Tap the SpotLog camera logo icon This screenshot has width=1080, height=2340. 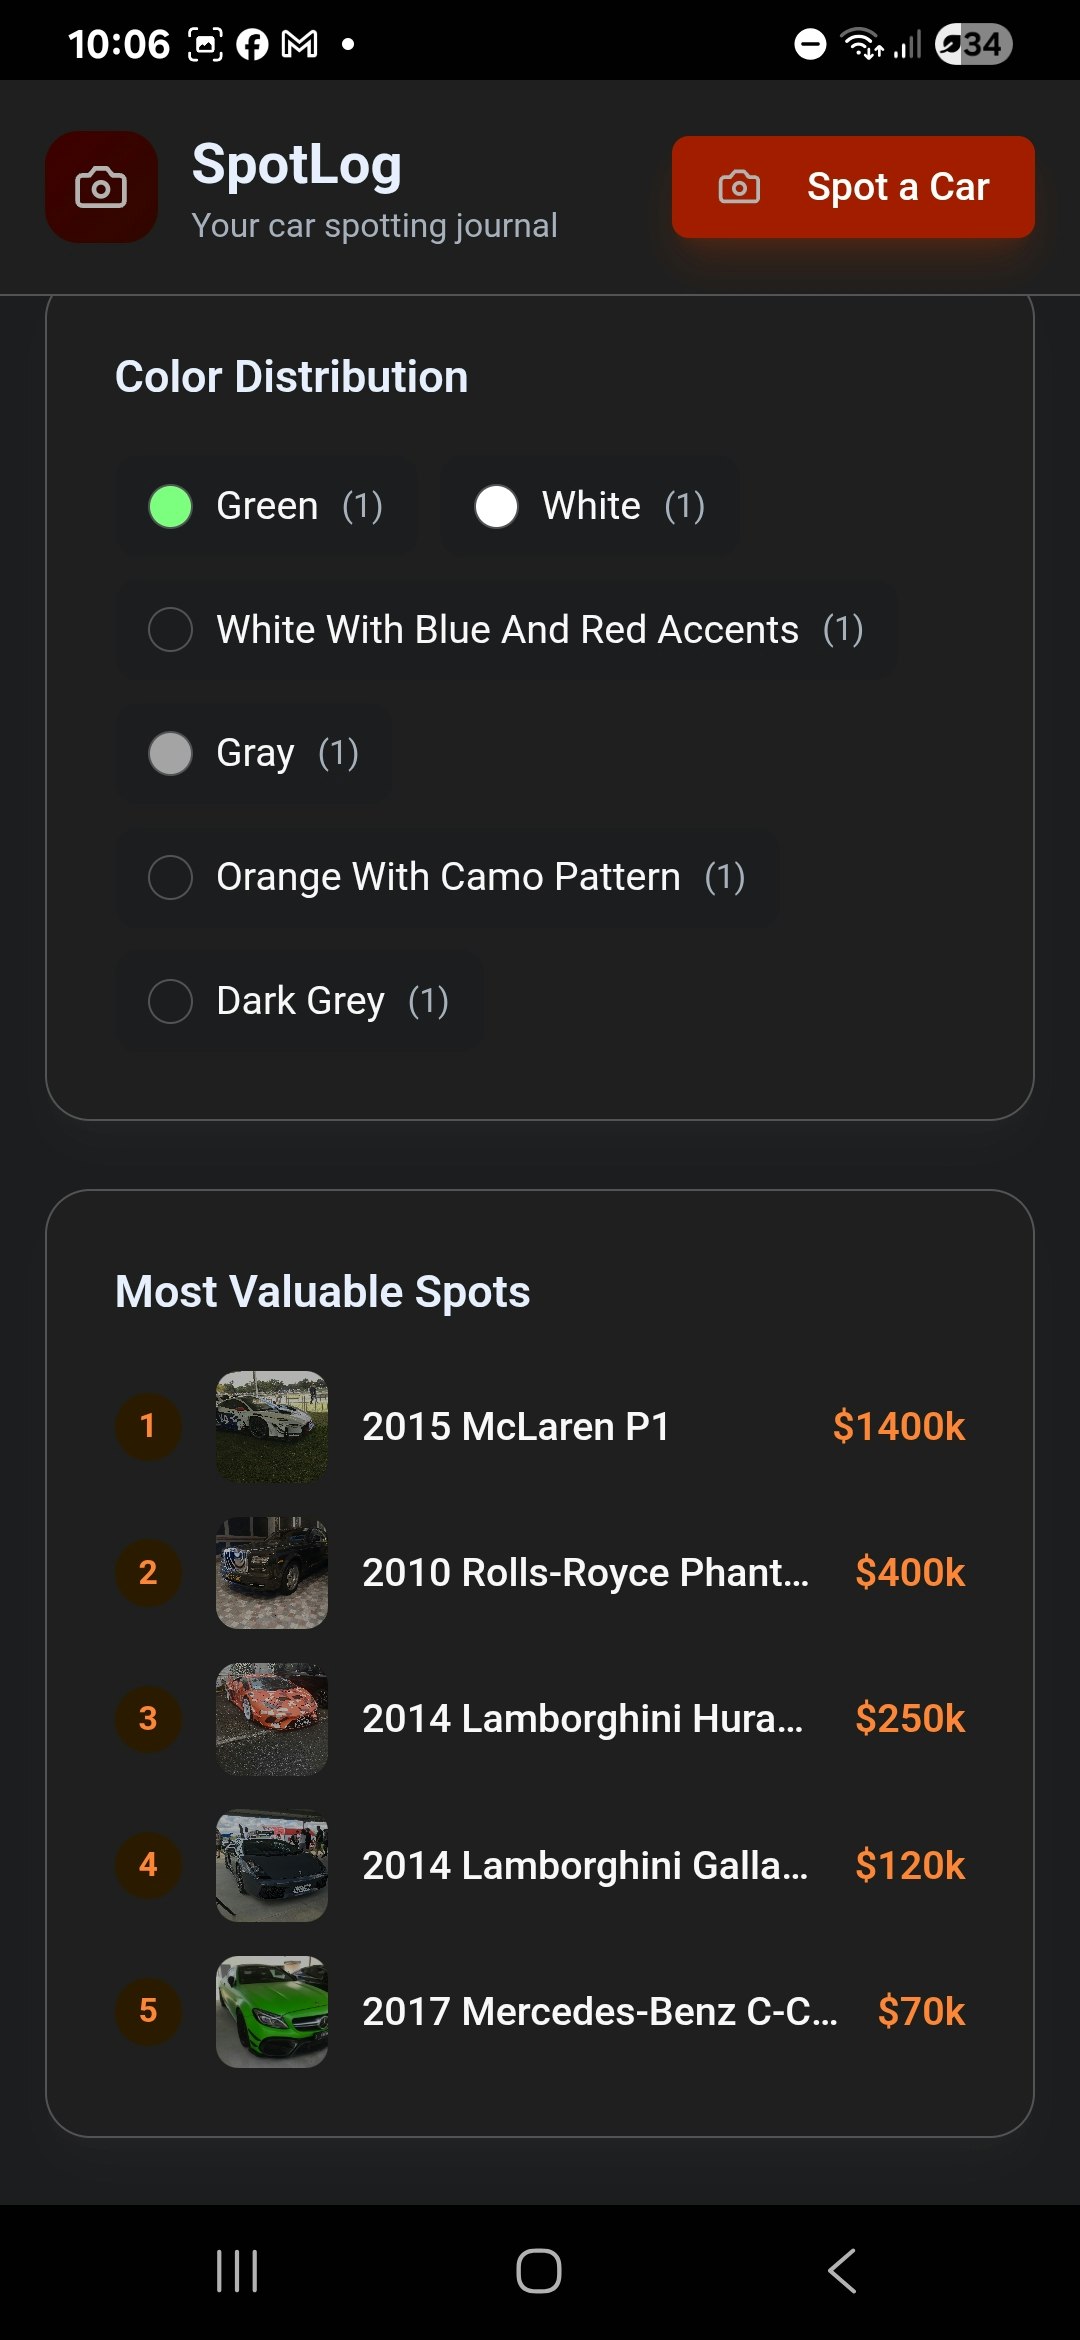coord(101,187)
